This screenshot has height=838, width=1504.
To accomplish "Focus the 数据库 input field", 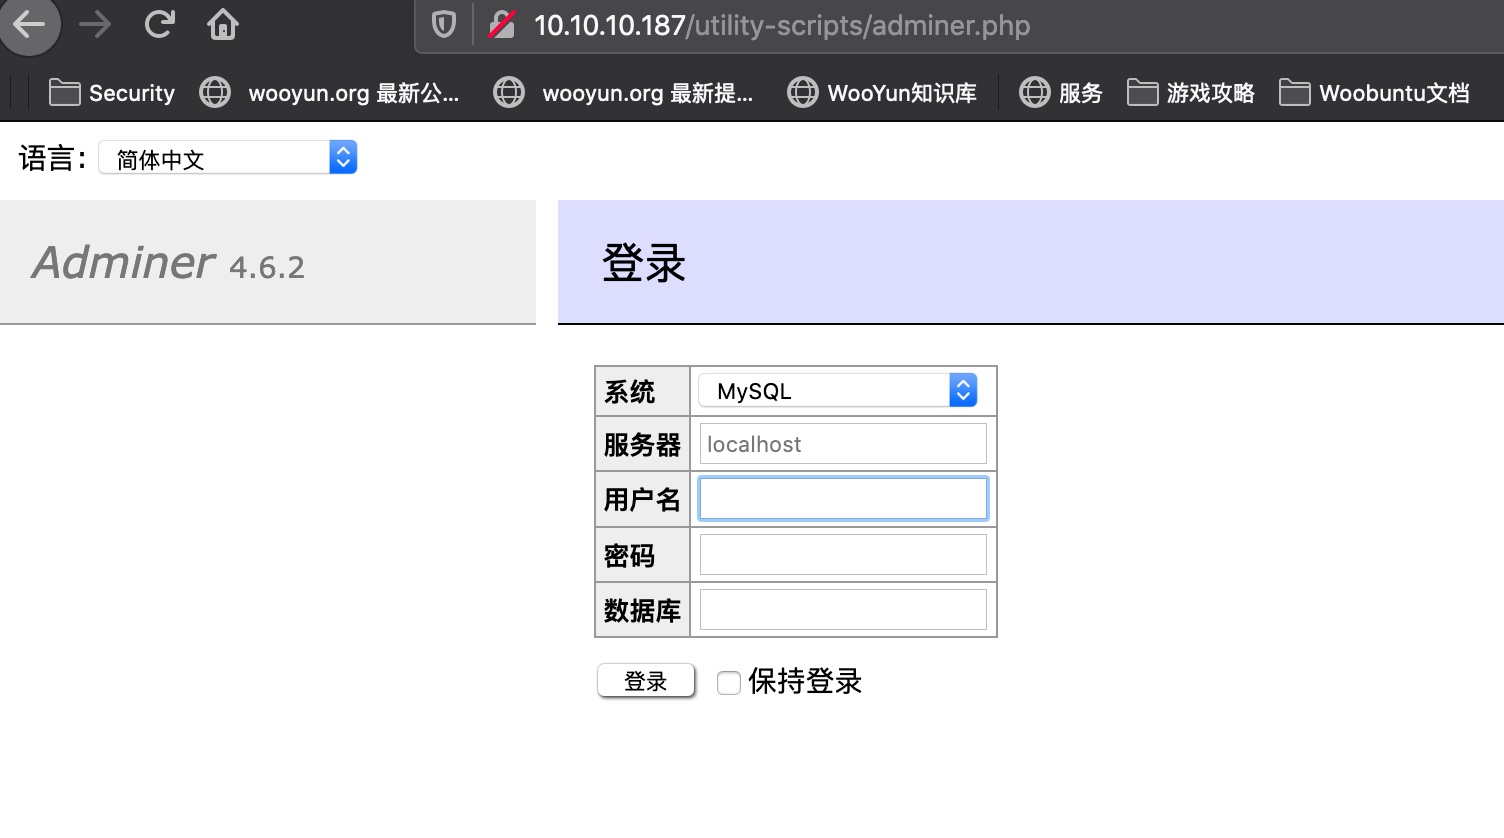I will [x=843, y=609].
